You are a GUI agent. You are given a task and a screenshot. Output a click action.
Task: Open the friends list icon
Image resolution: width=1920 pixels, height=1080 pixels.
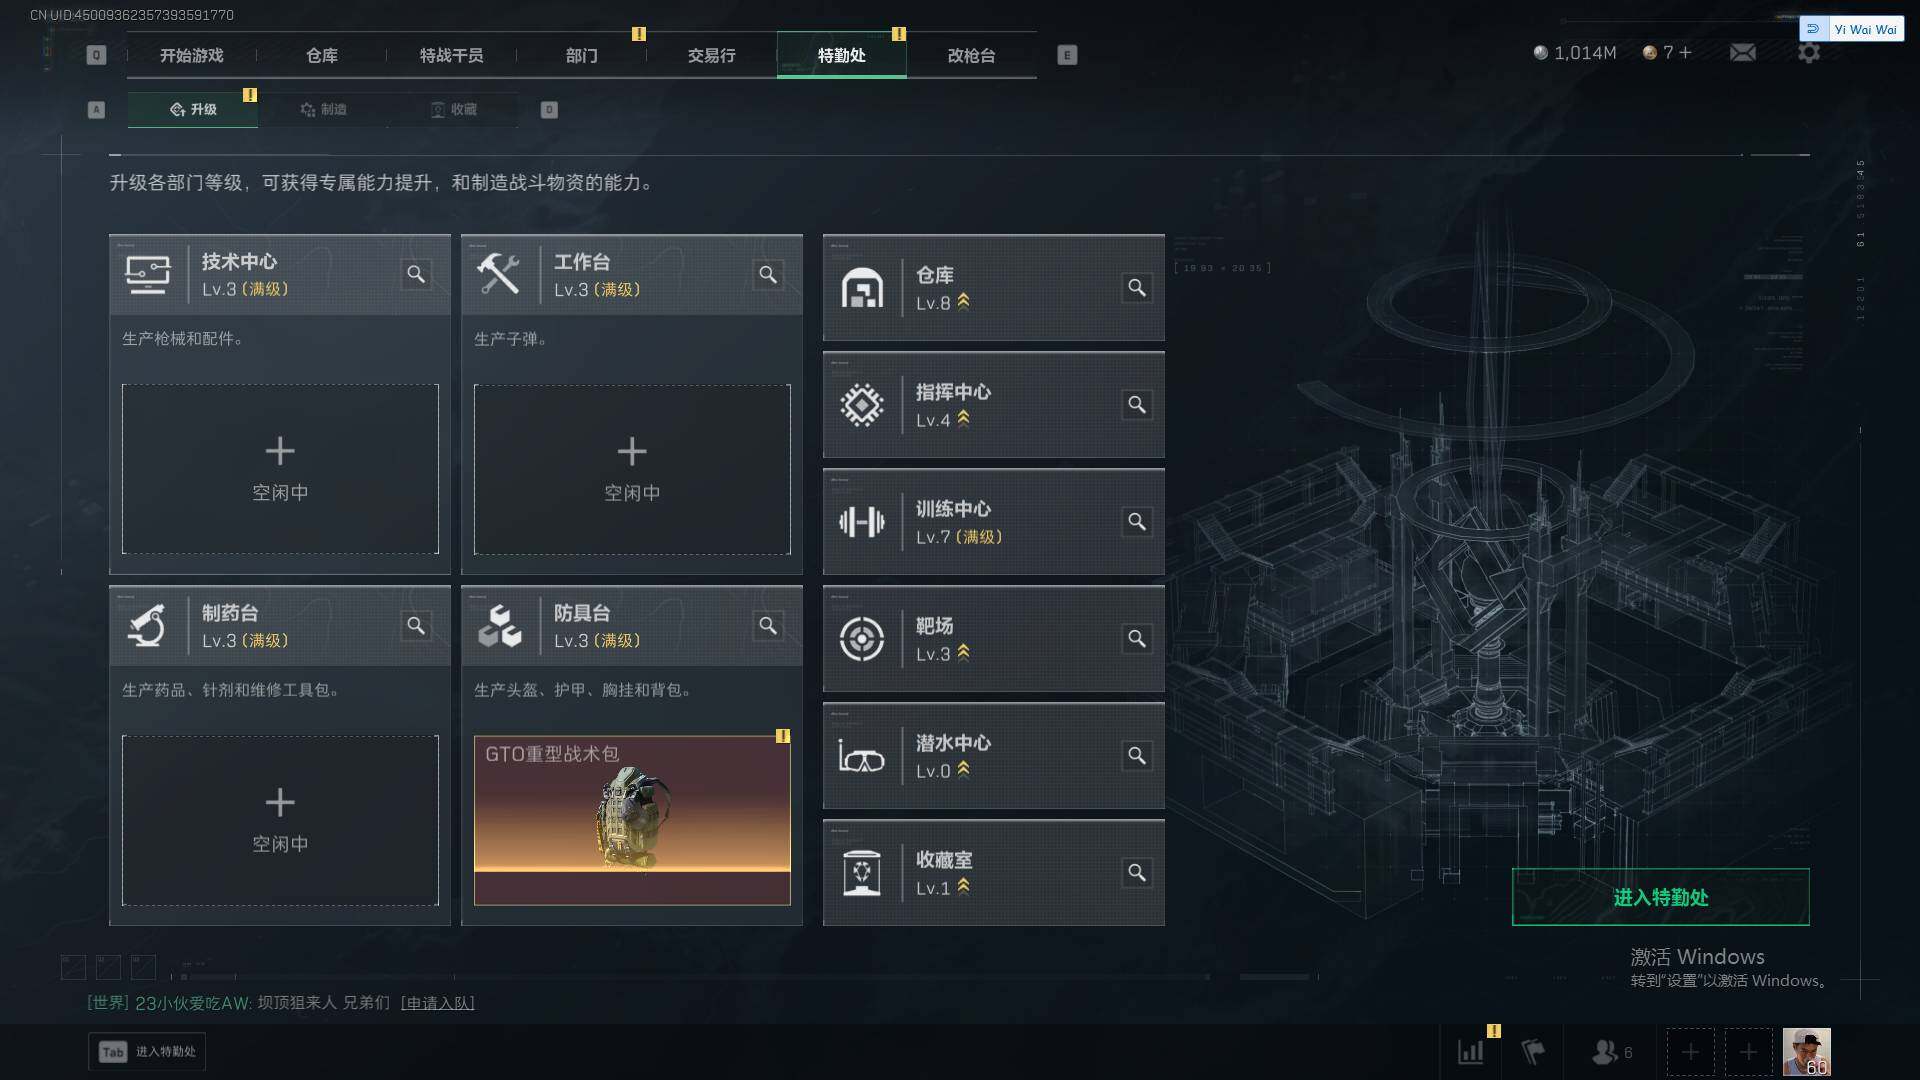click(1611, 1052)
